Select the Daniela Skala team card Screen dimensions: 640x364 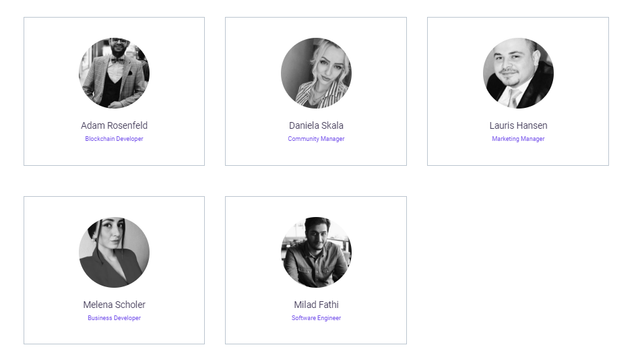[x=316, y=91]
